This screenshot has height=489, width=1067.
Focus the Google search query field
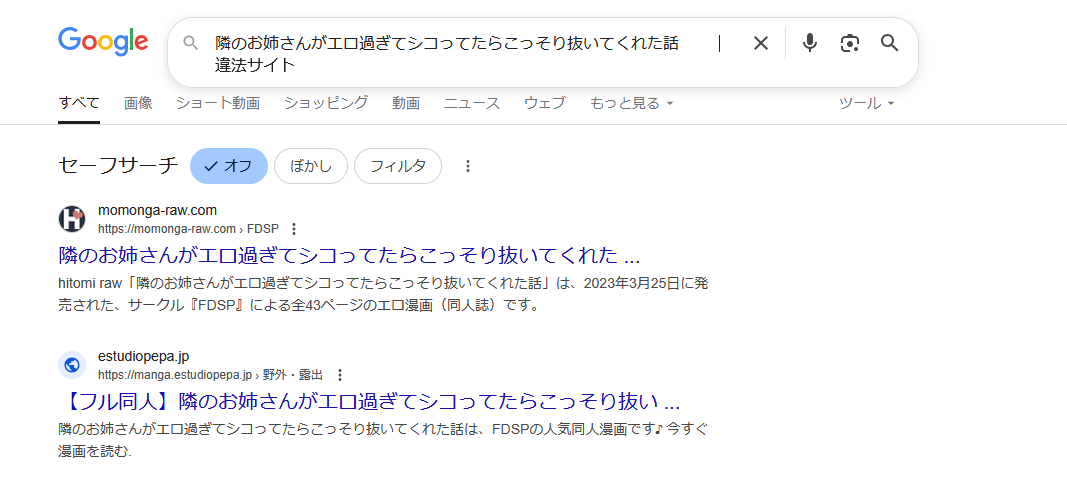447,54
